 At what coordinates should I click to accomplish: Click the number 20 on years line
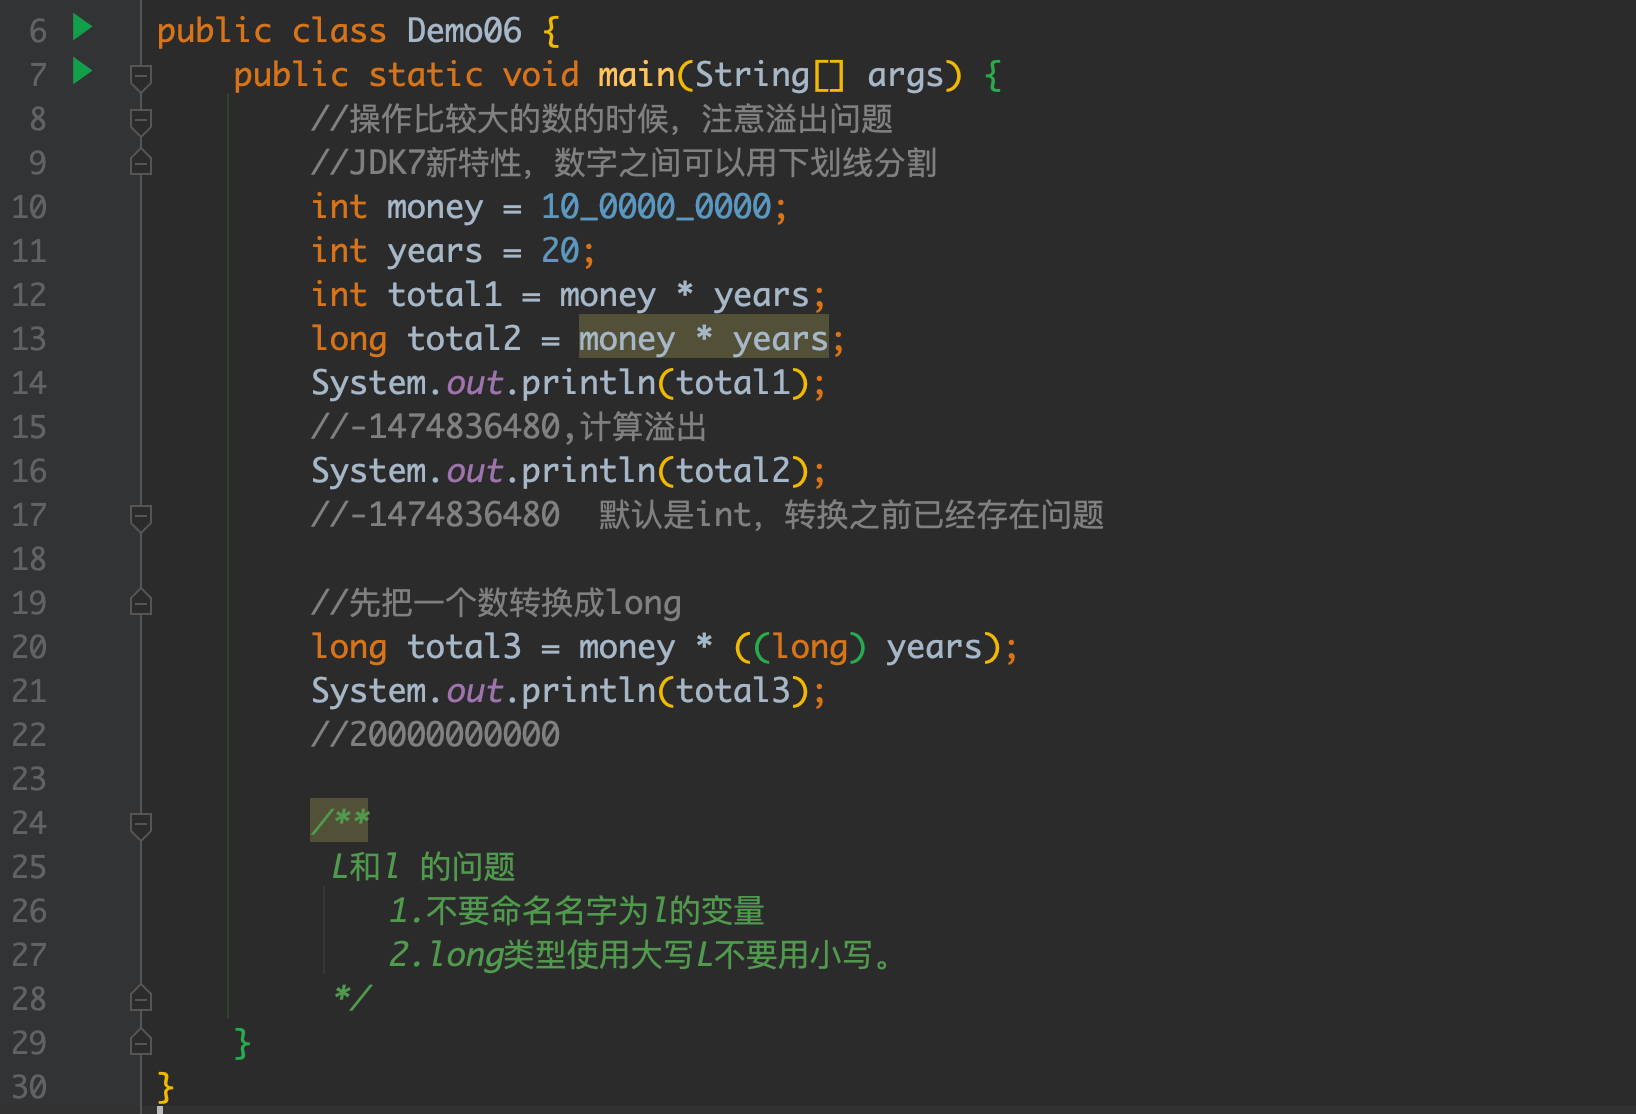560,250
